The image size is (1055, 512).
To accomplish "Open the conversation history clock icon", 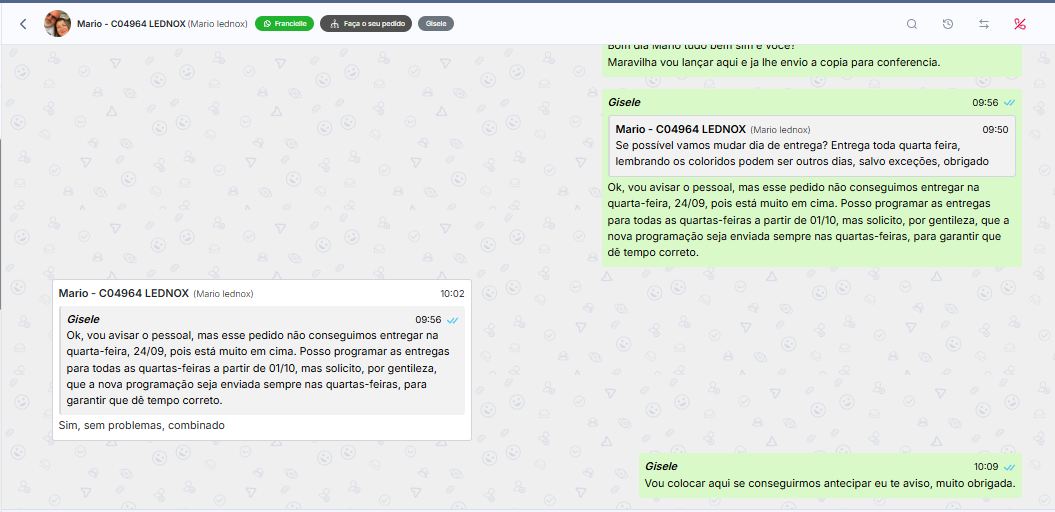I will [x=948, y=24].
